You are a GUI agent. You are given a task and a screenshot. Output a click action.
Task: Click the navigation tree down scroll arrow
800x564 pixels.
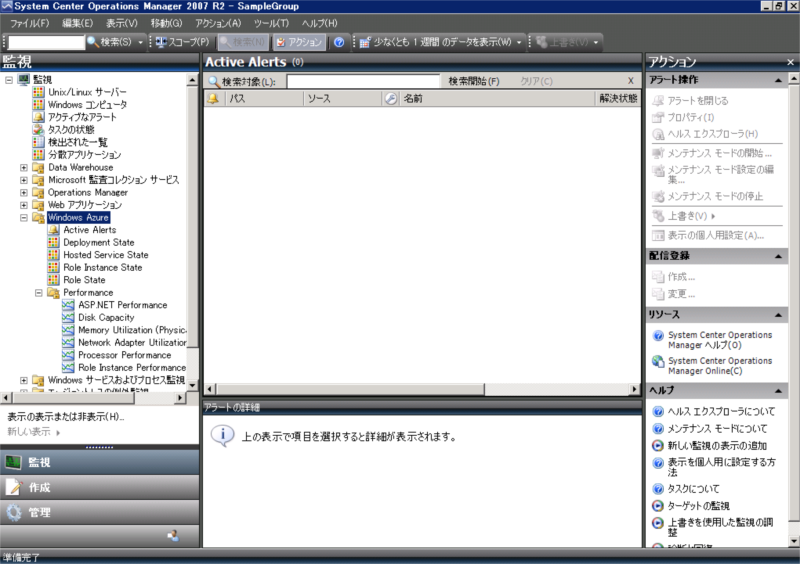192,385
